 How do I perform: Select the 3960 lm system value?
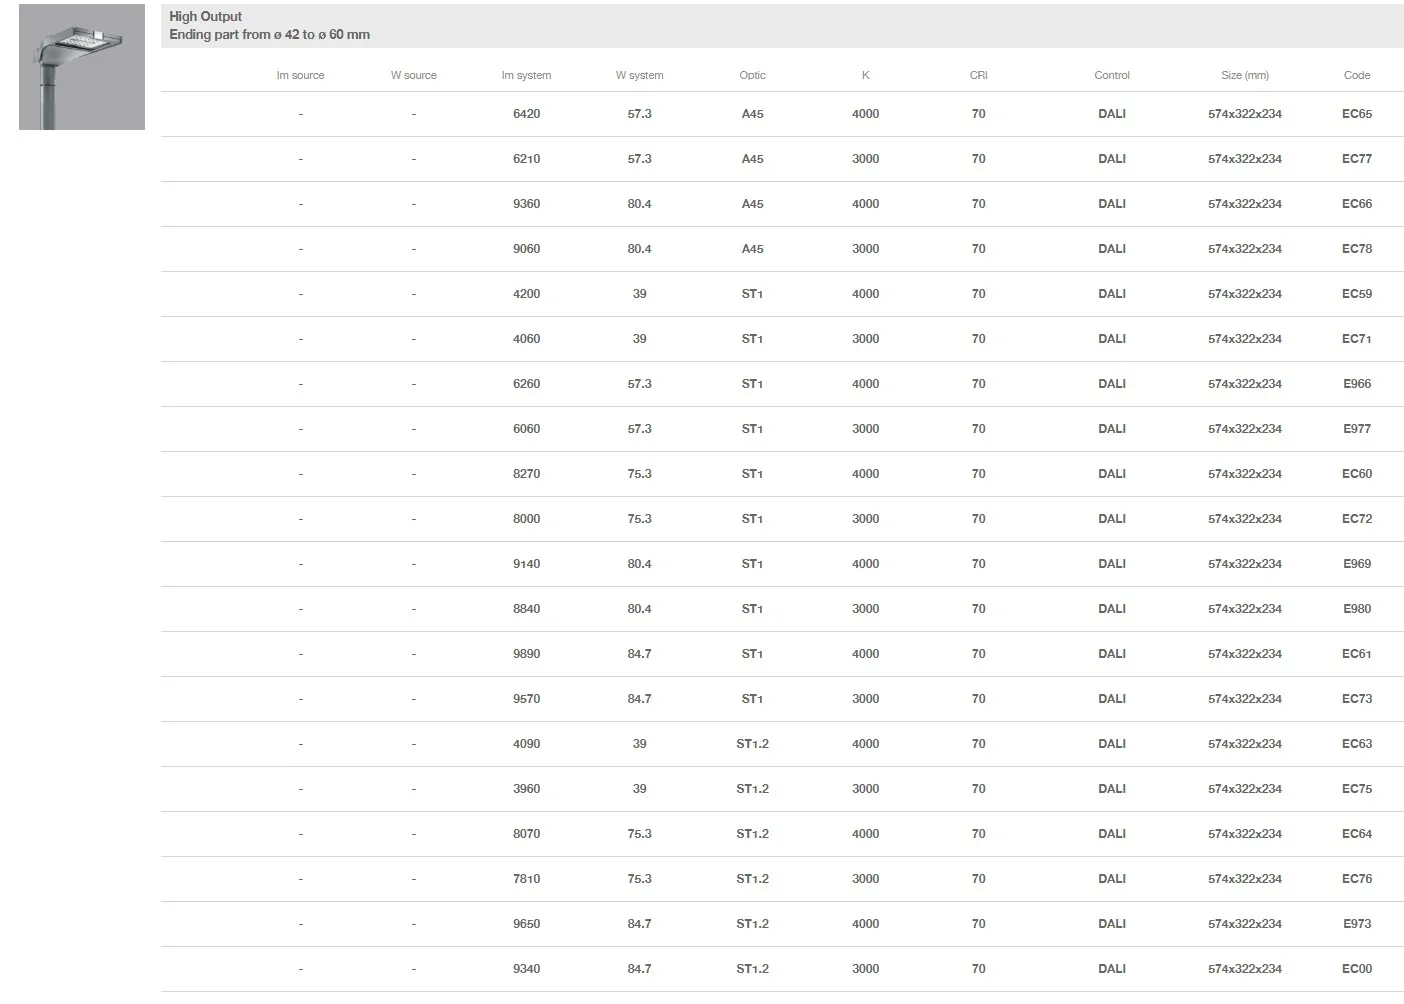(x=526, y=789)
